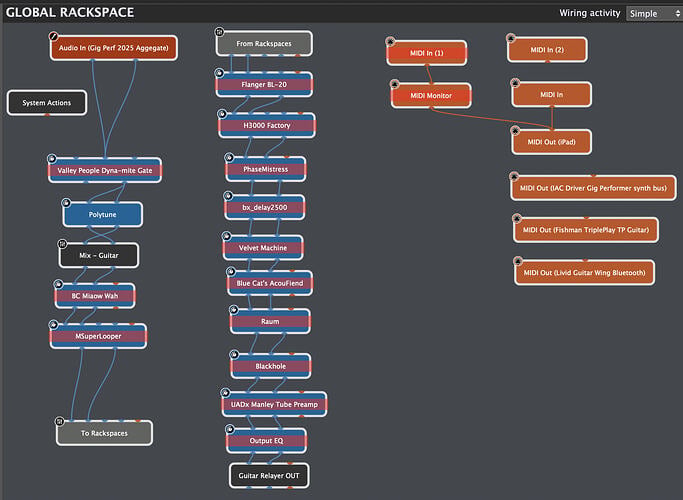Select the To Rackspaces block
683x500 pixels.
point(105,433)
